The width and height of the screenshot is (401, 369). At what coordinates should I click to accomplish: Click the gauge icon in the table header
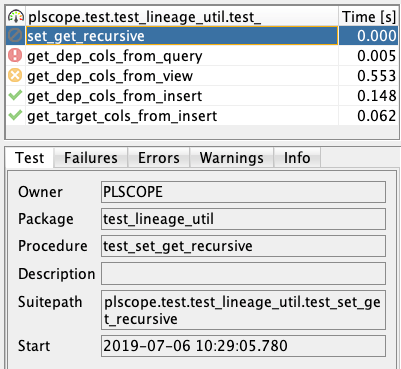tap(16, 16)
